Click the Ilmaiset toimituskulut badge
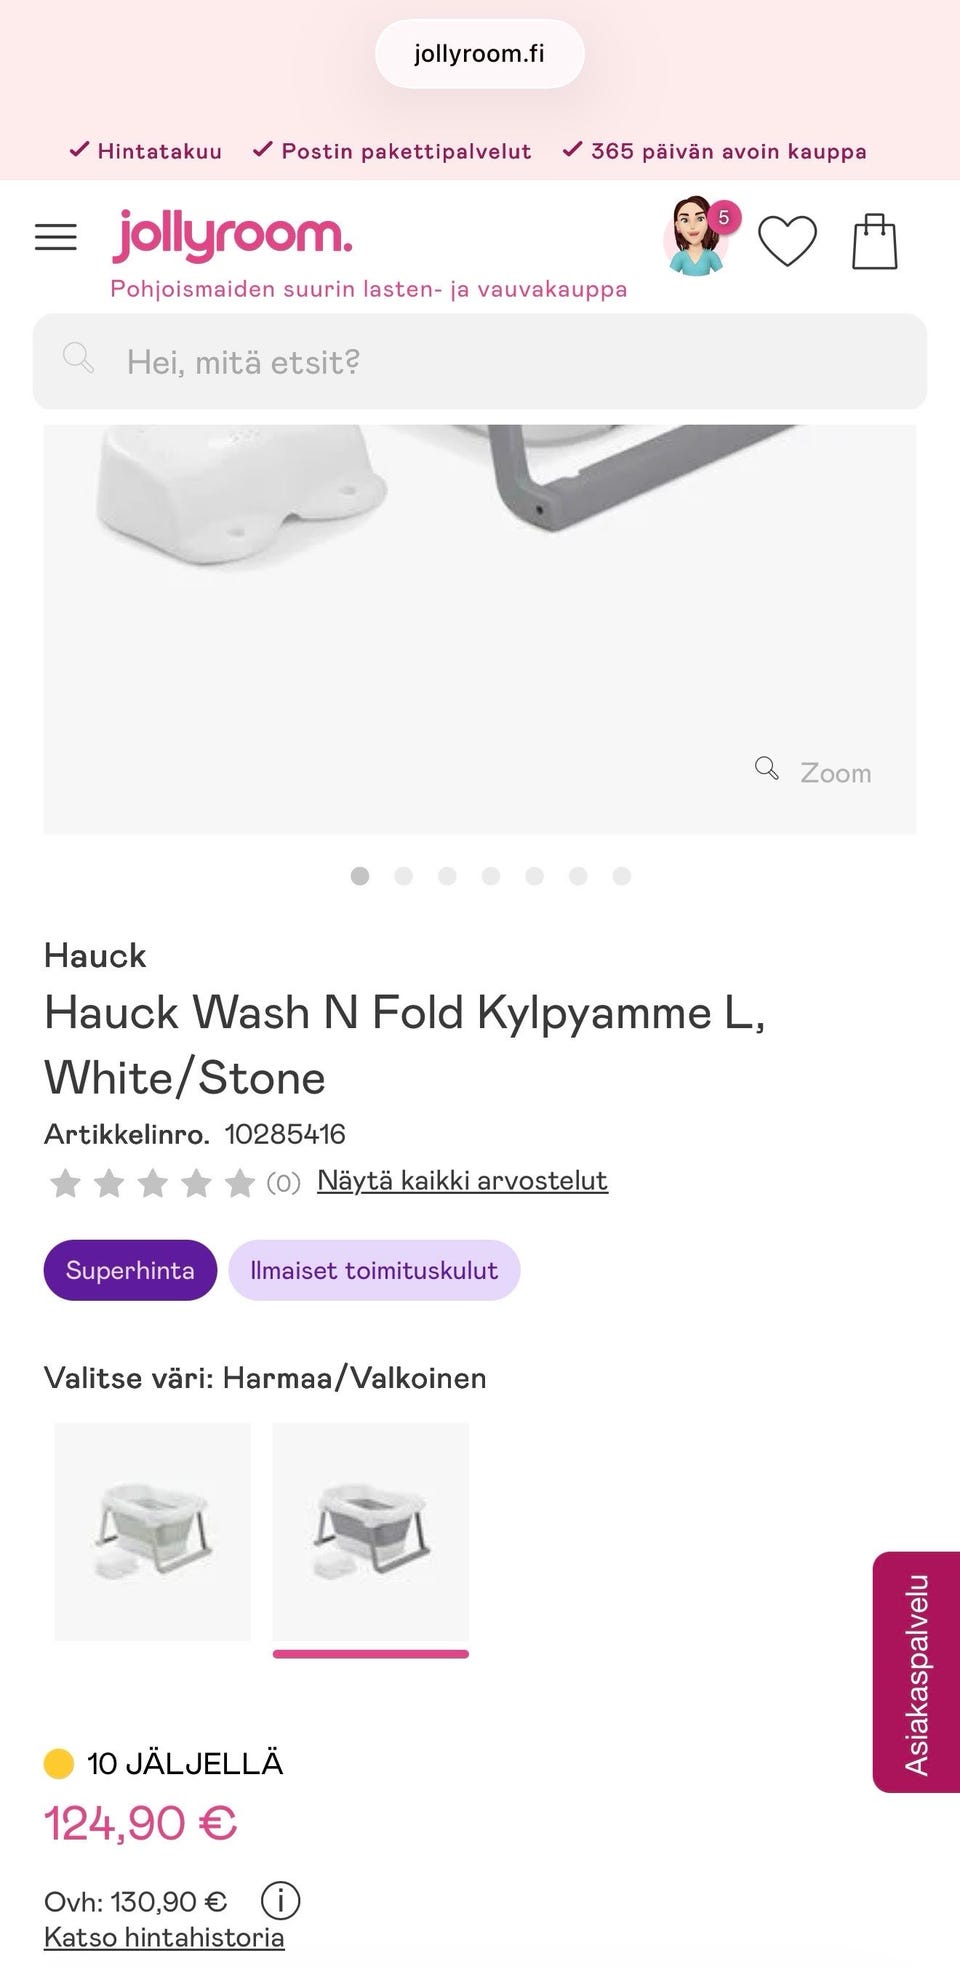This screenshot has height=1969, width=960. pyautogui.click(x=374, y=1270)
